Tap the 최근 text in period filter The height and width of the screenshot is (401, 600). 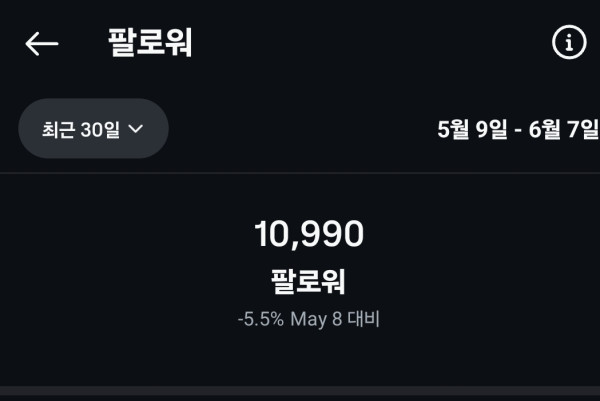click(58, 129)
